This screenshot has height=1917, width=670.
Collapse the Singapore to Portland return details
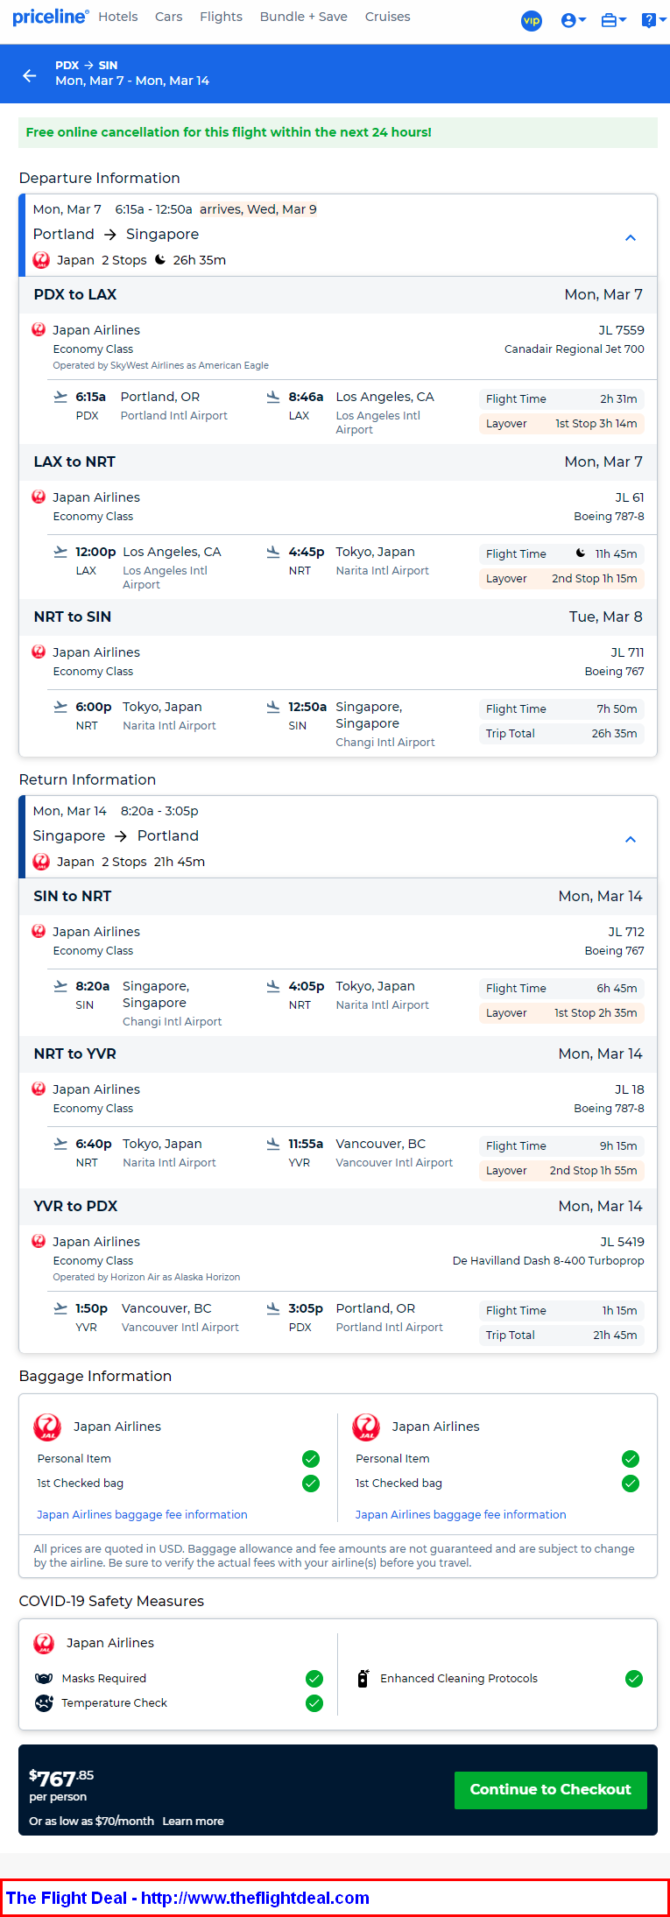pyautogui.click(x=630, y=839)
